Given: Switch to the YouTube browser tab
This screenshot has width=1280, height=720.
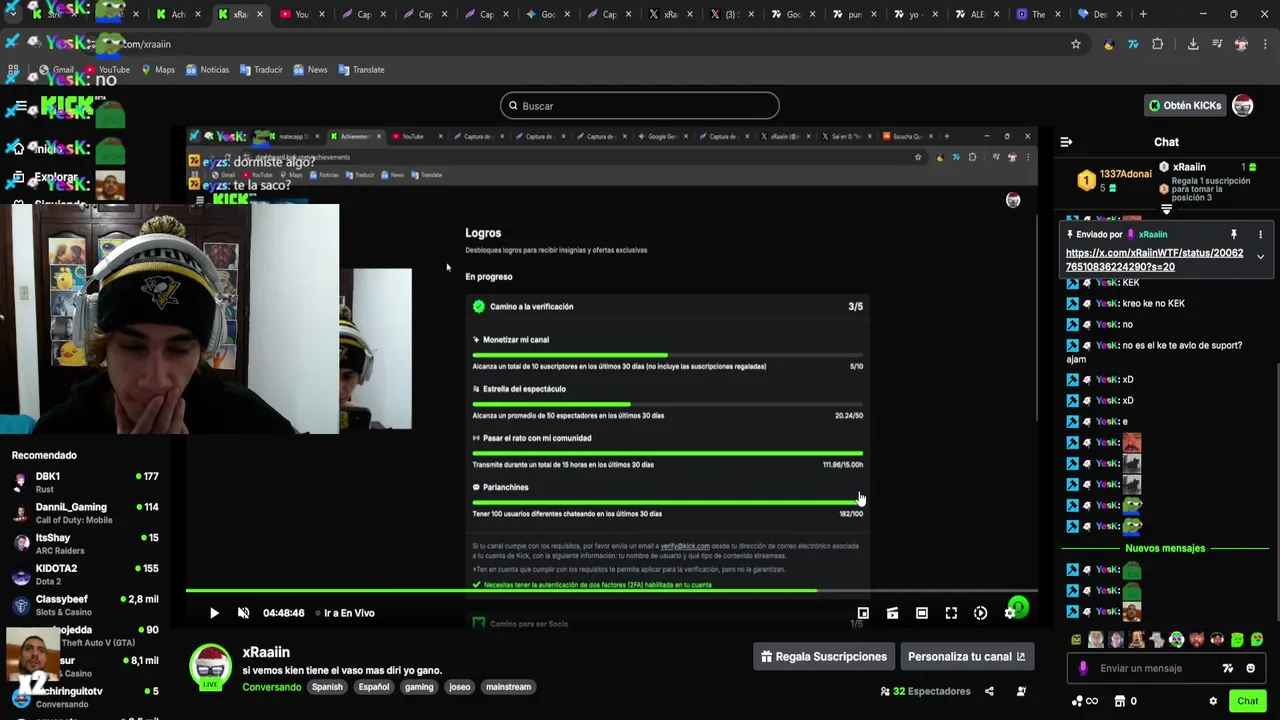Looking at the screenshot, I should [301, 14].
